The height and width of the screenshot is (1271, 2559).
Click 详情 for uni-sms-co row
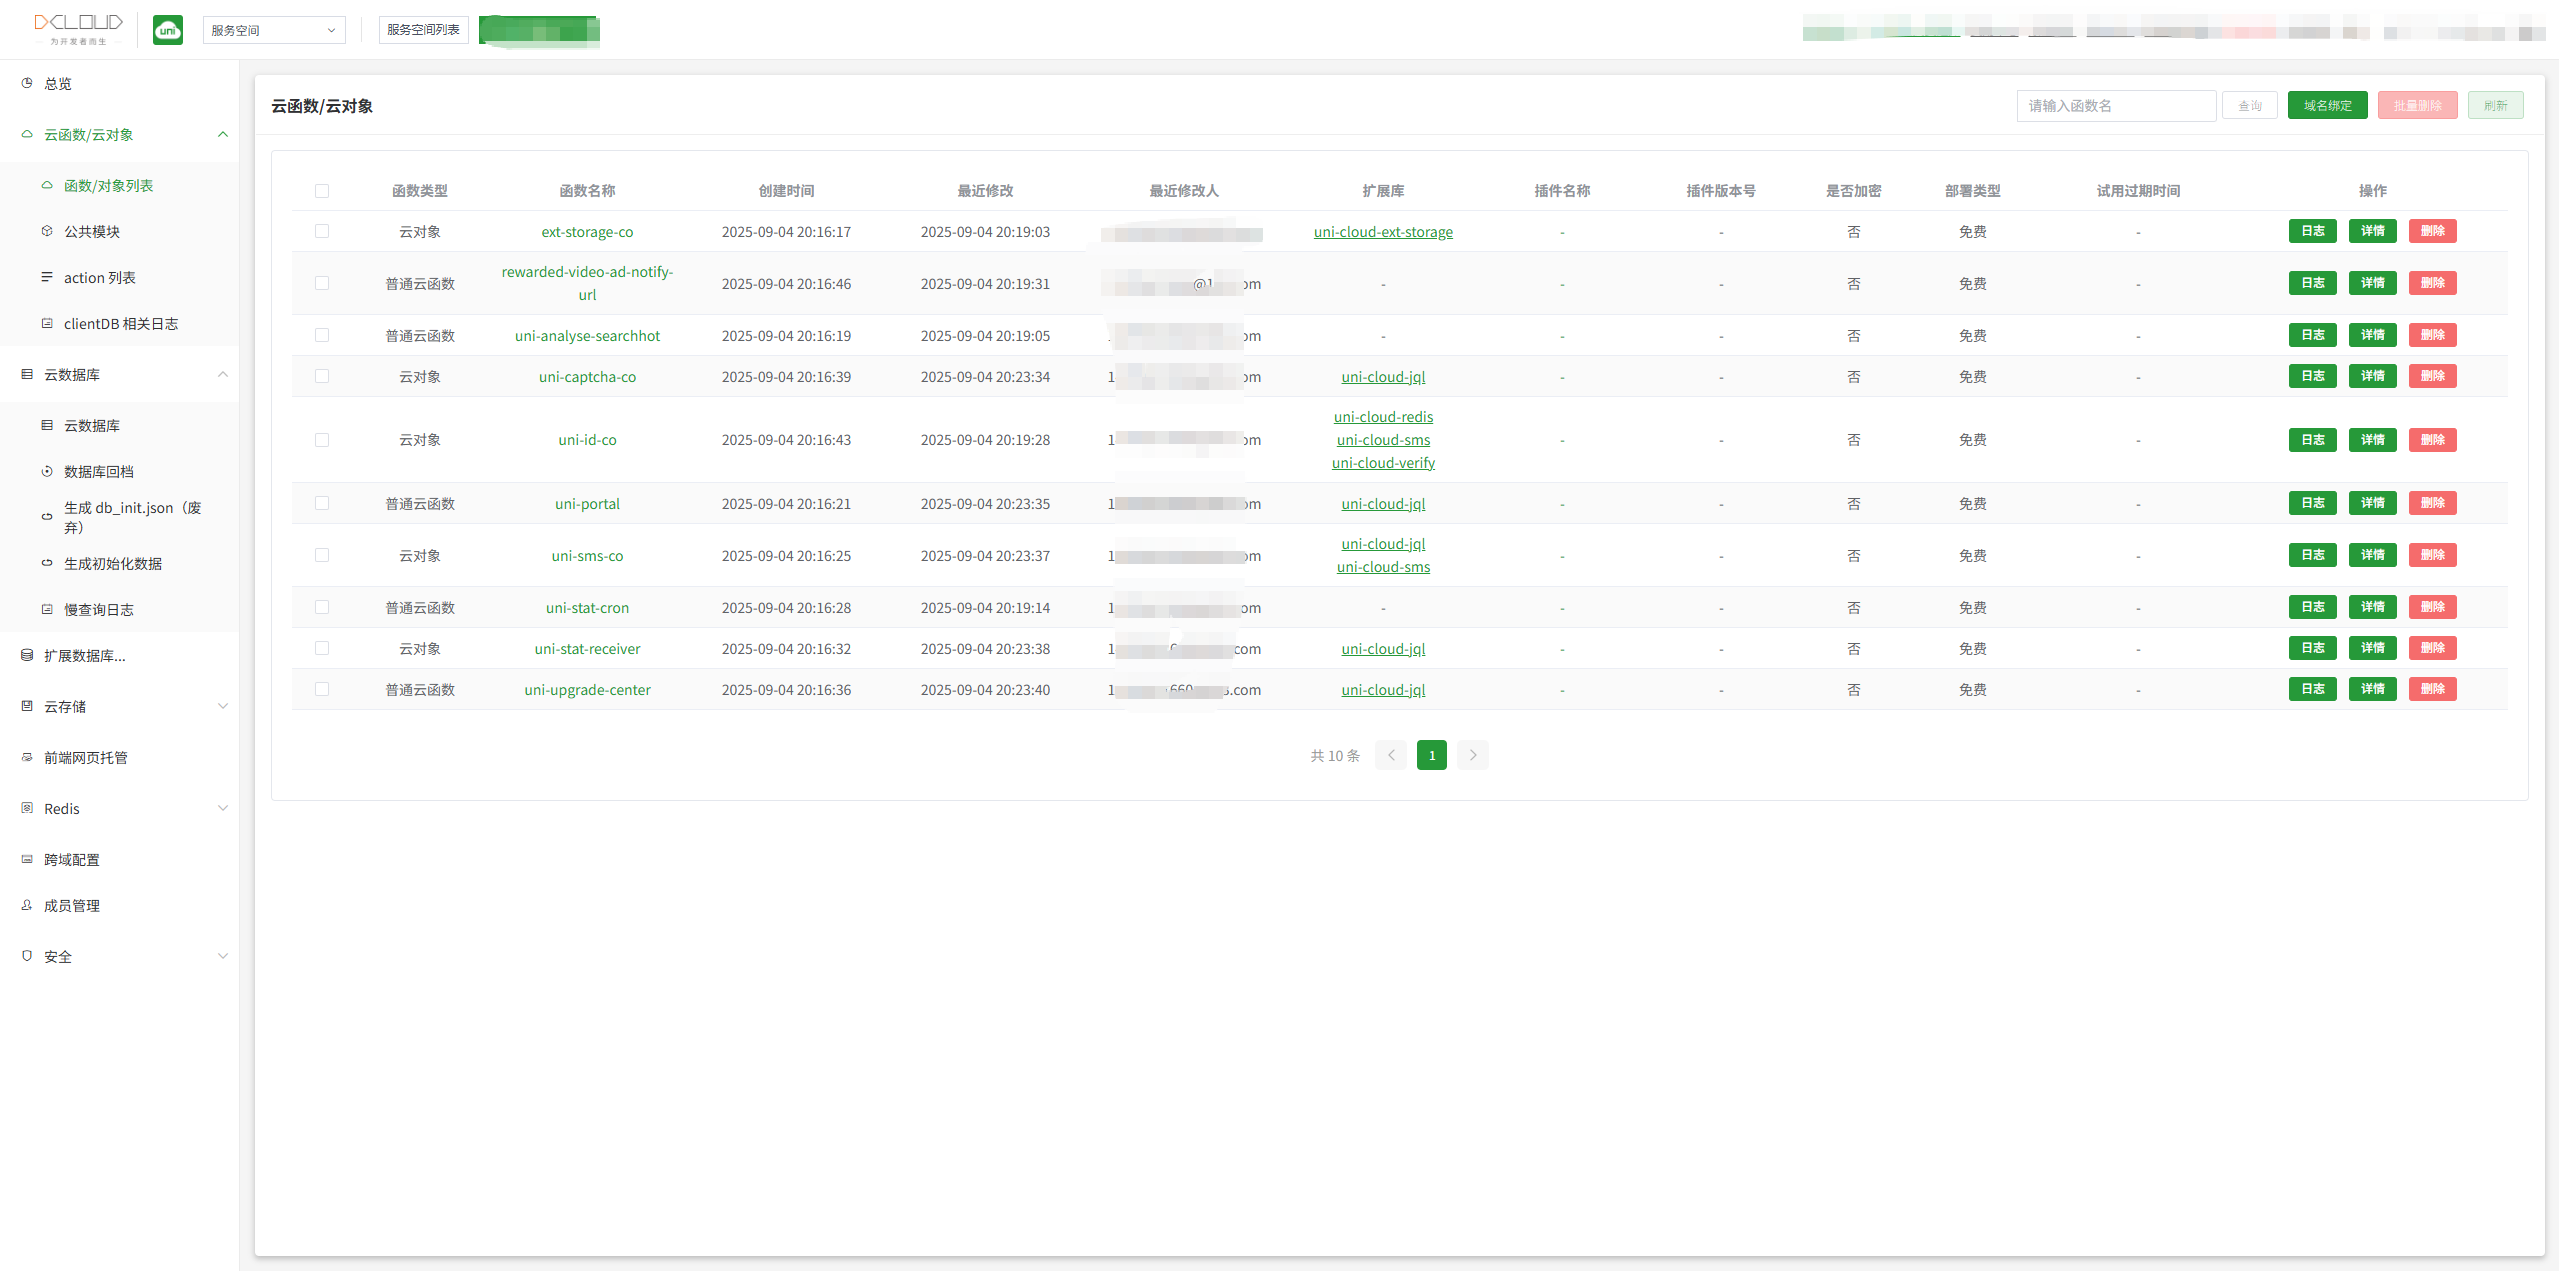coord(2372,555)
